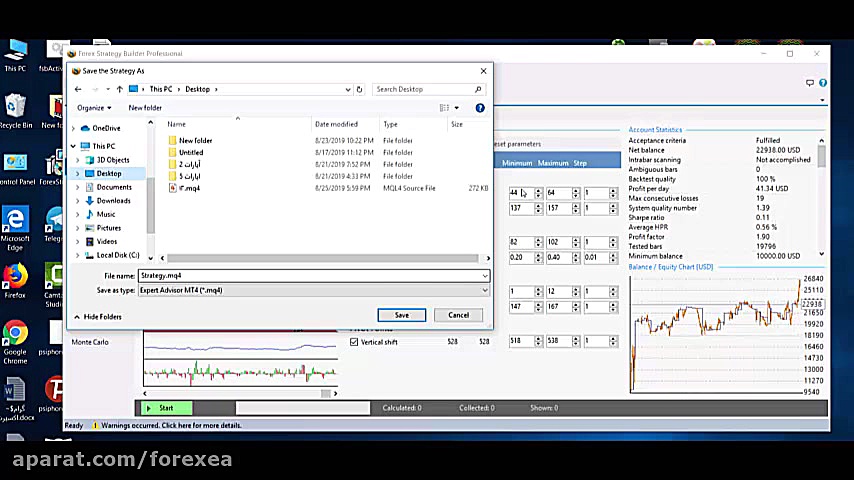
Task: Click the warning icon in status bar
Action: (95, 426)
